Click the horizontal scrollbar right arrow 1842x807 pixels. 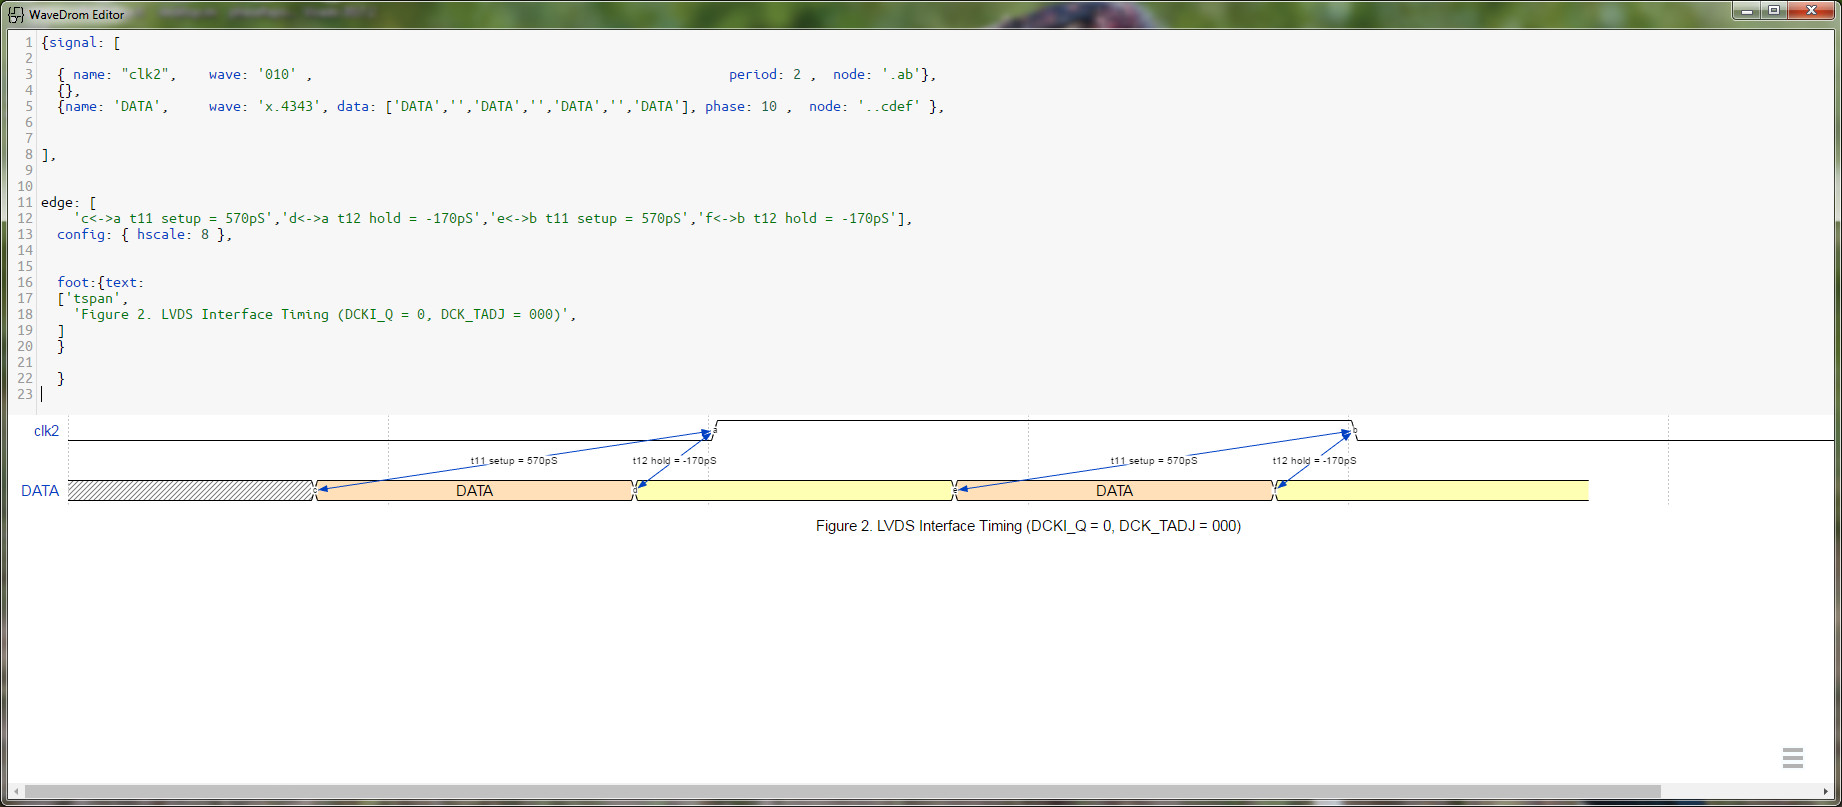1826,792
